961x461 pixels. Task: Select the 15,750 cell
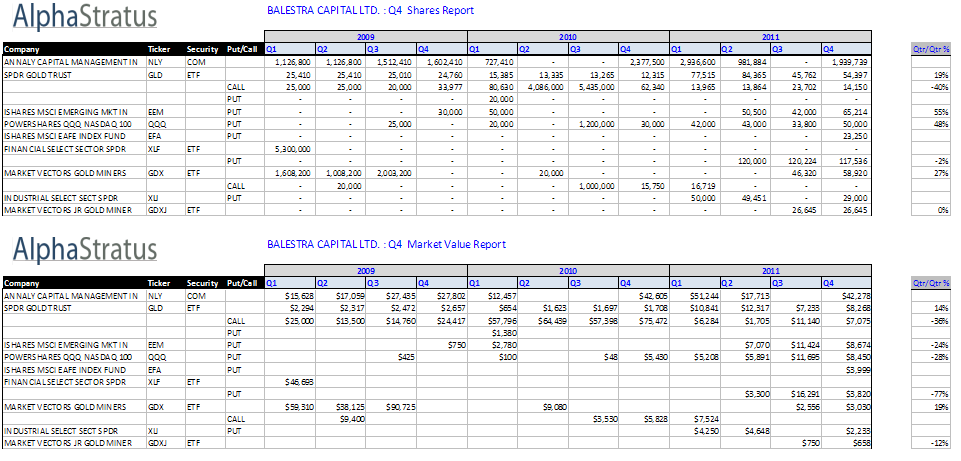coord(644,186)
